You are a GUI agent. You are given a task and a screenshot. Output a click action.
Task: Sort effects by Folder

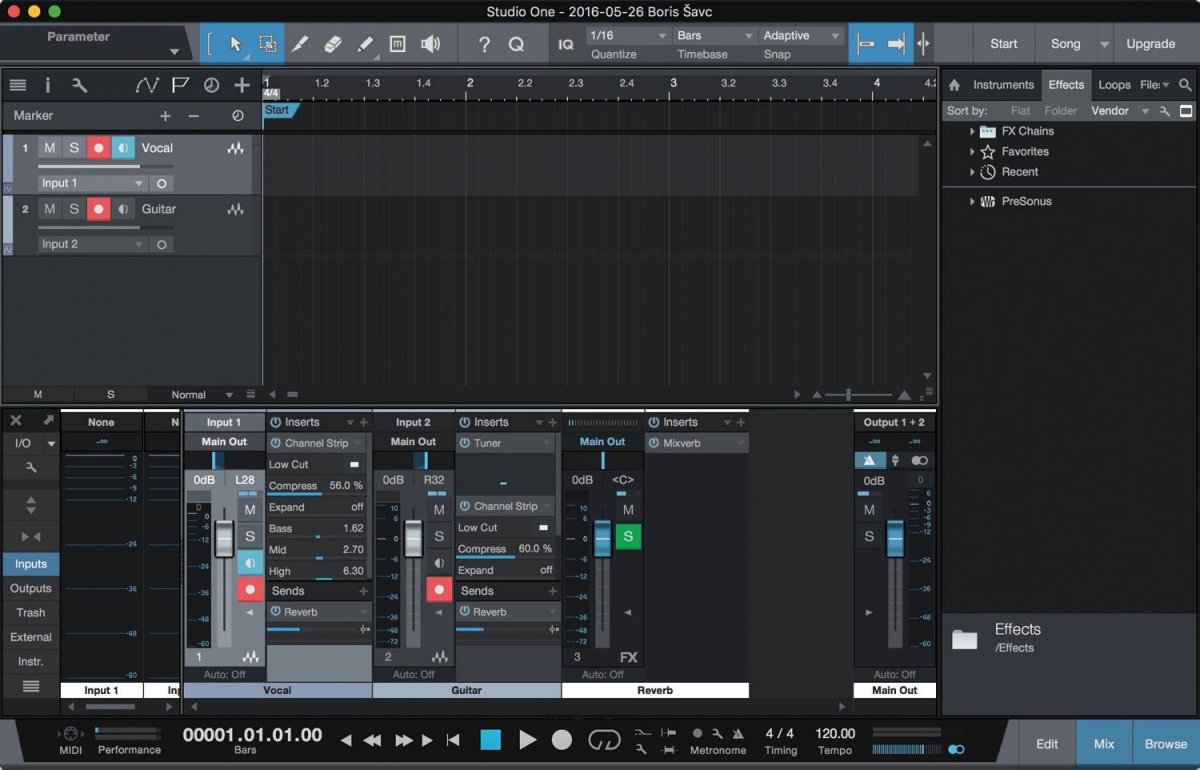pyautogui.click(x=1061, y=111)
